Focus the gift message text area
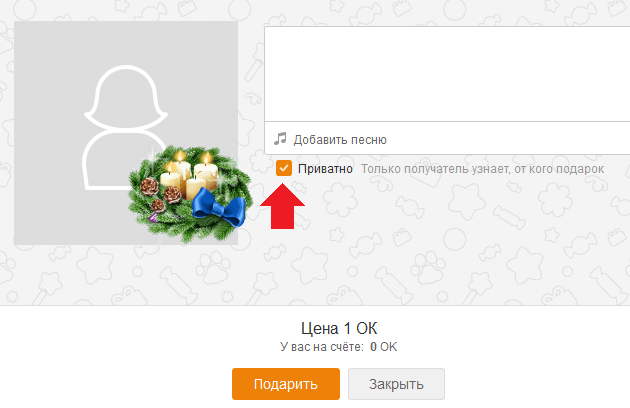This screenshot has height=408, width=630. 447,74
